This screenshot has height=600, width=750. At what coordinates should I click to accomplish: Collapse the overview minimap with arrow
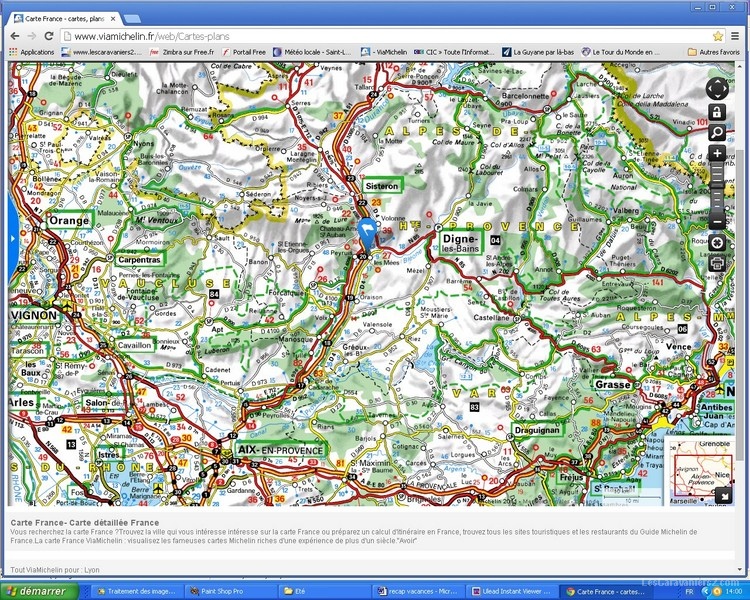pos(724,497)
